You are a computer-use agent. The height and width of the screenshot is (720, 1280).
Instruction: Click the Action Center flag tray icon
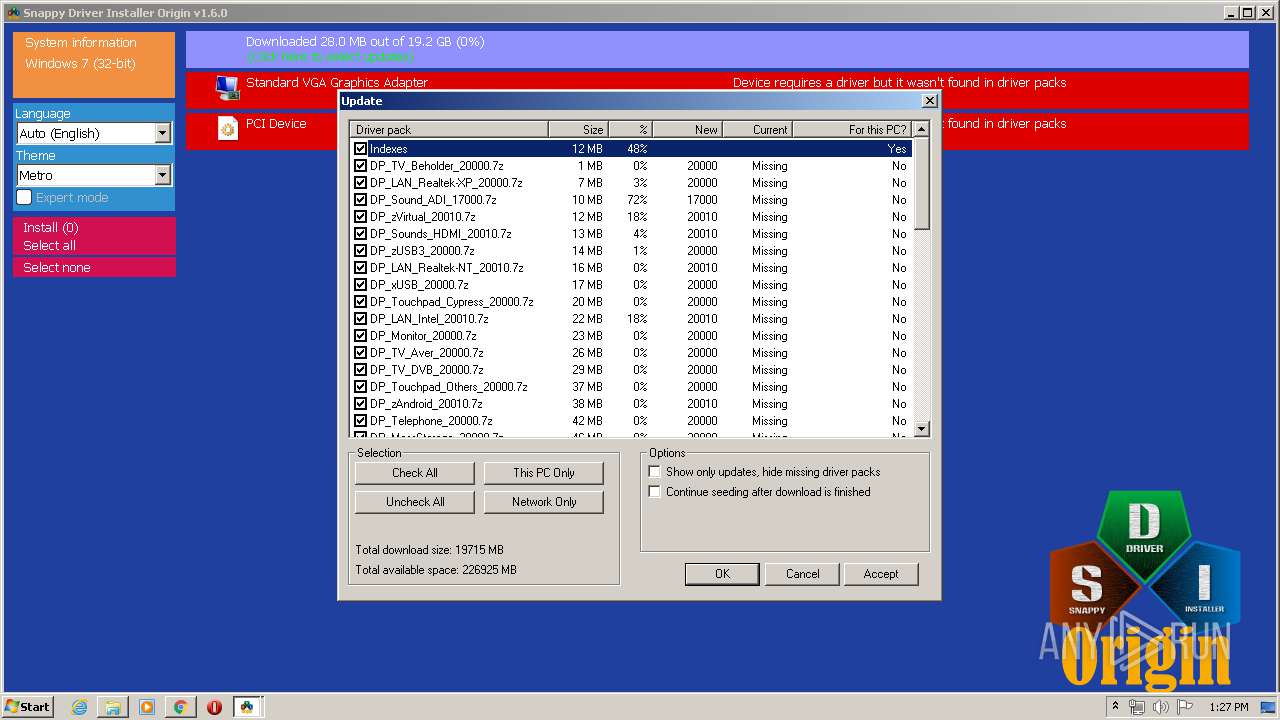coord(1185,707)
